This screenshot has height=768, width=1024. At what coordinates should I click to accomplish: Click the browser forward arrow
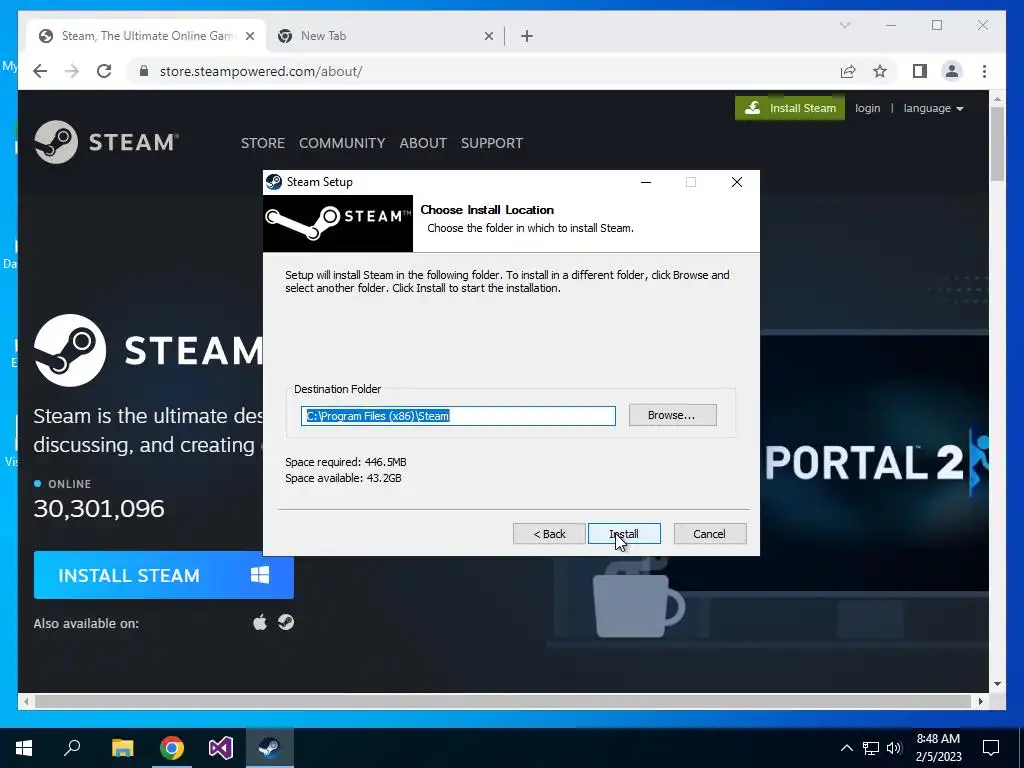(72, 71)
